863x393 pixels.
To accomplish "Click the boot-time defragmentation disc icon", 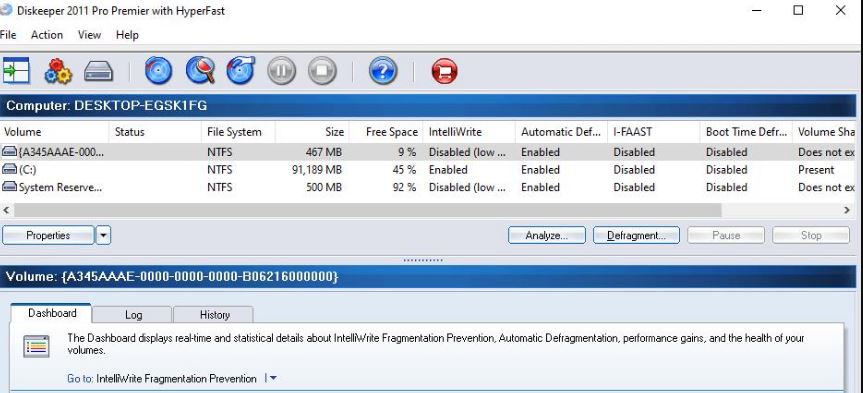I will [241, 71].
